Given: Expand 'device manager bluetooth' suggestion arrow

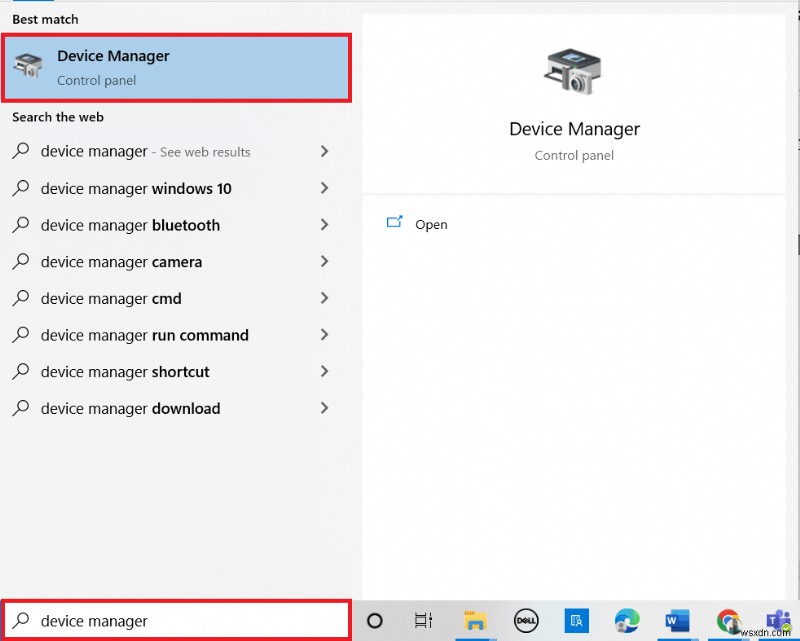Looking at the screenshot, I should [324, 225].
